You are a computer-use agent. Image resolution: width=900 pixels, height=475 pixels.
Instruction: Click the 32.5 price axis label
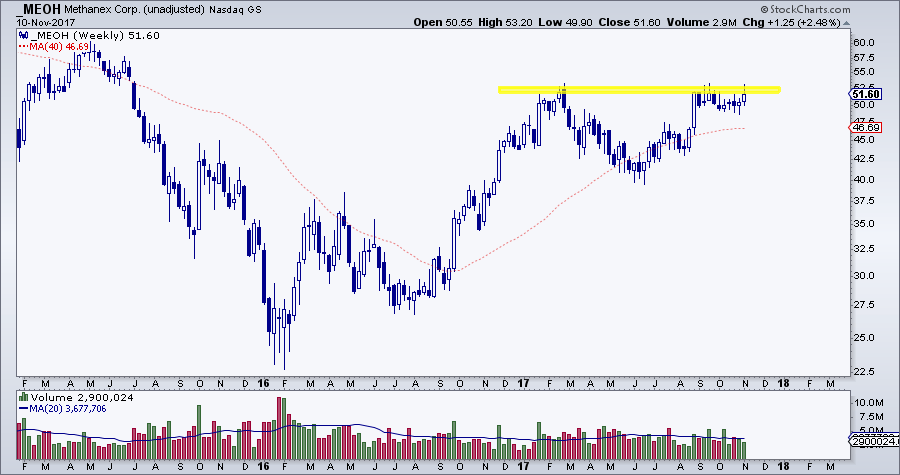tap(863, 248)
